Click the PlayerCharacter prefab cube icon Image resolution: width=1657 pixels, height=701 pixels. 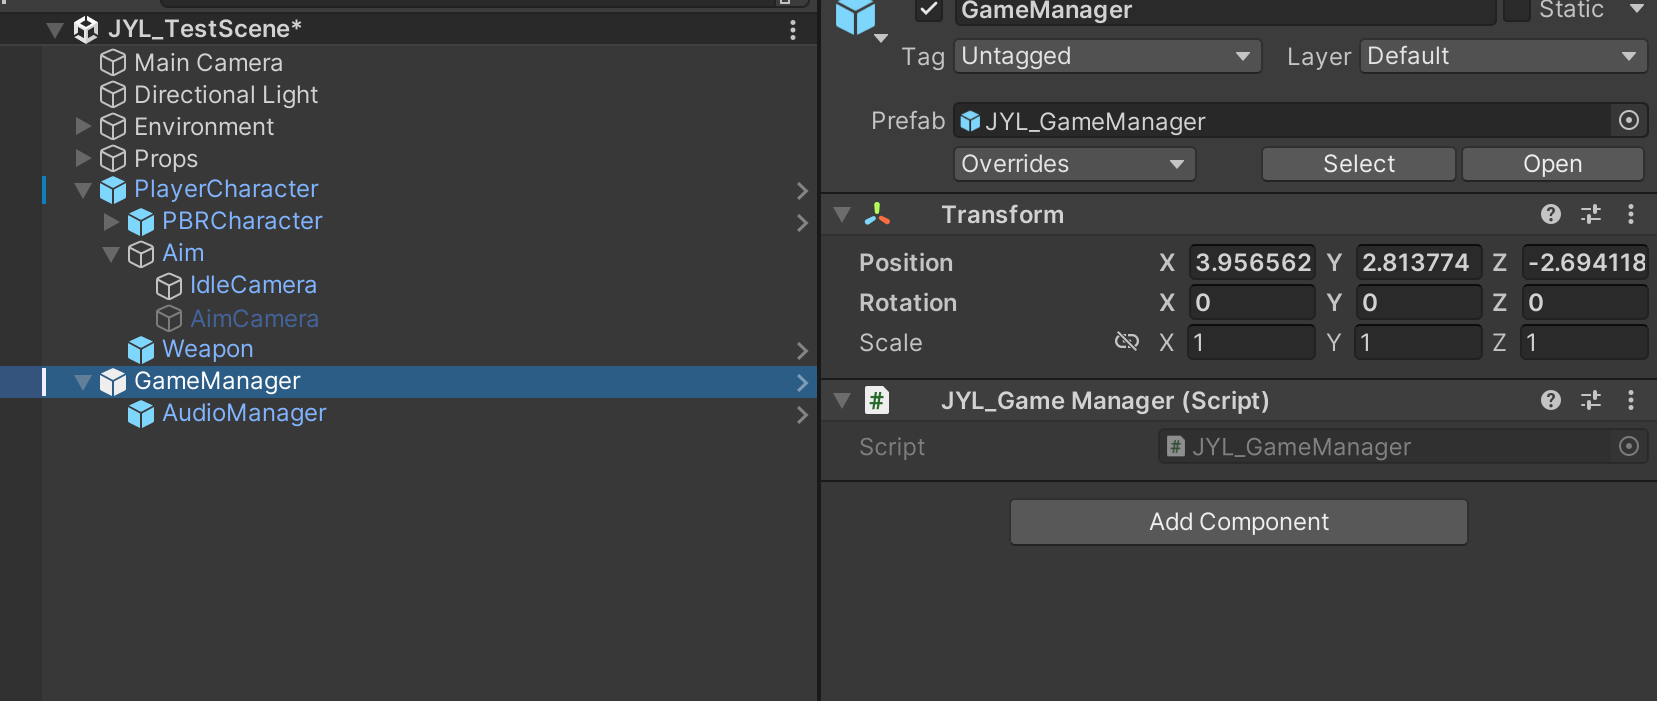pyautogui.click(x=113, y=190)
